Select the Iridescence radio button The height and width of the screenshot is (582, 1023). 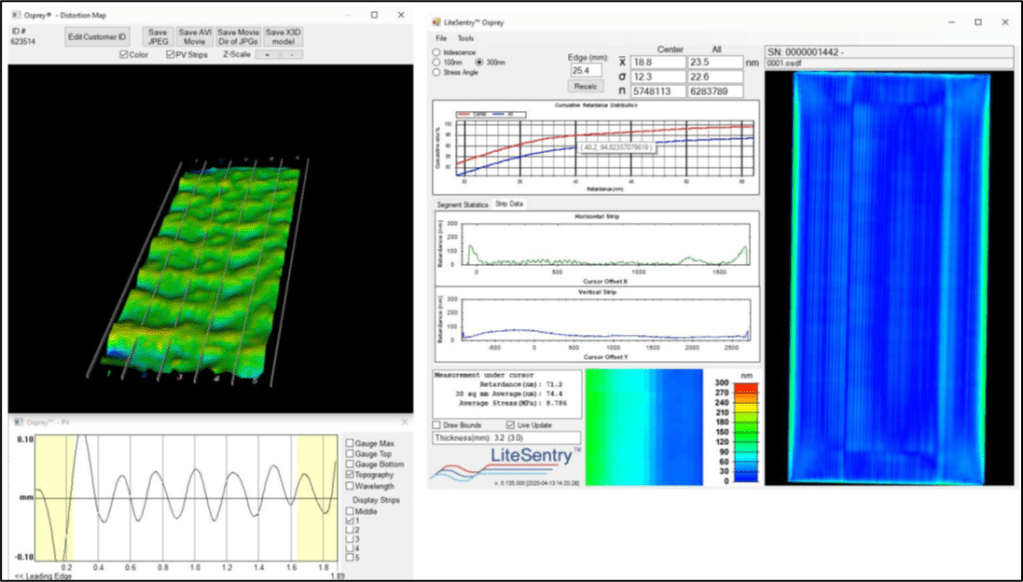point(436,52)
